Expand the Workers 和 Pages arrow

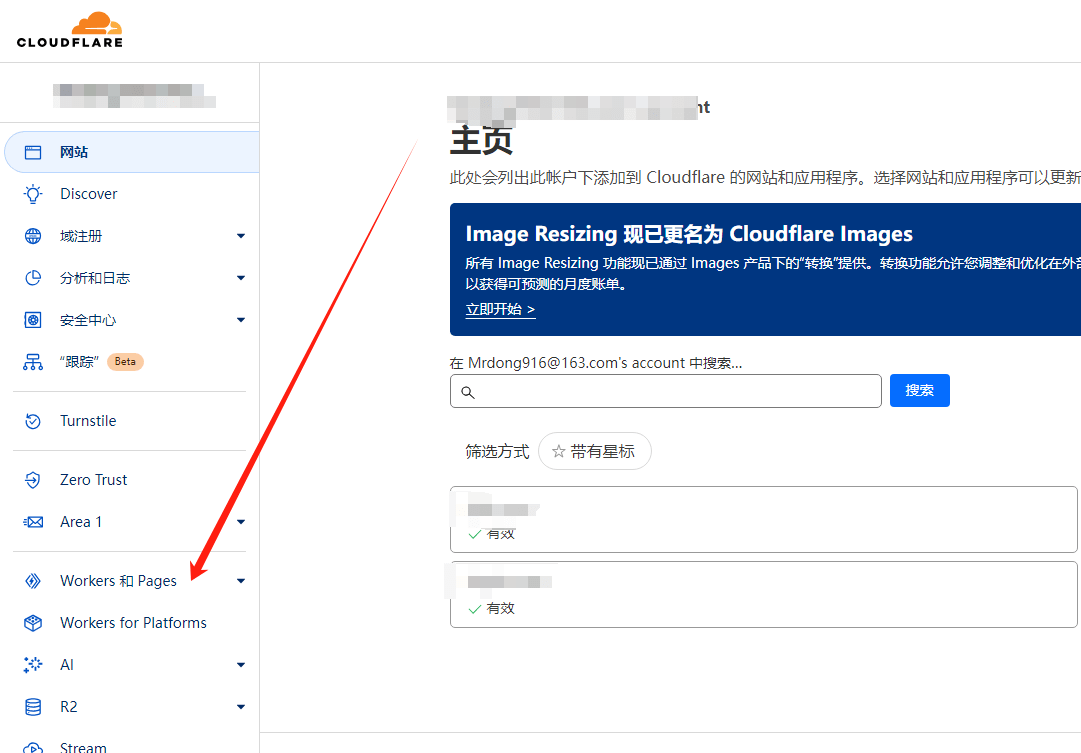coord(241,581)
